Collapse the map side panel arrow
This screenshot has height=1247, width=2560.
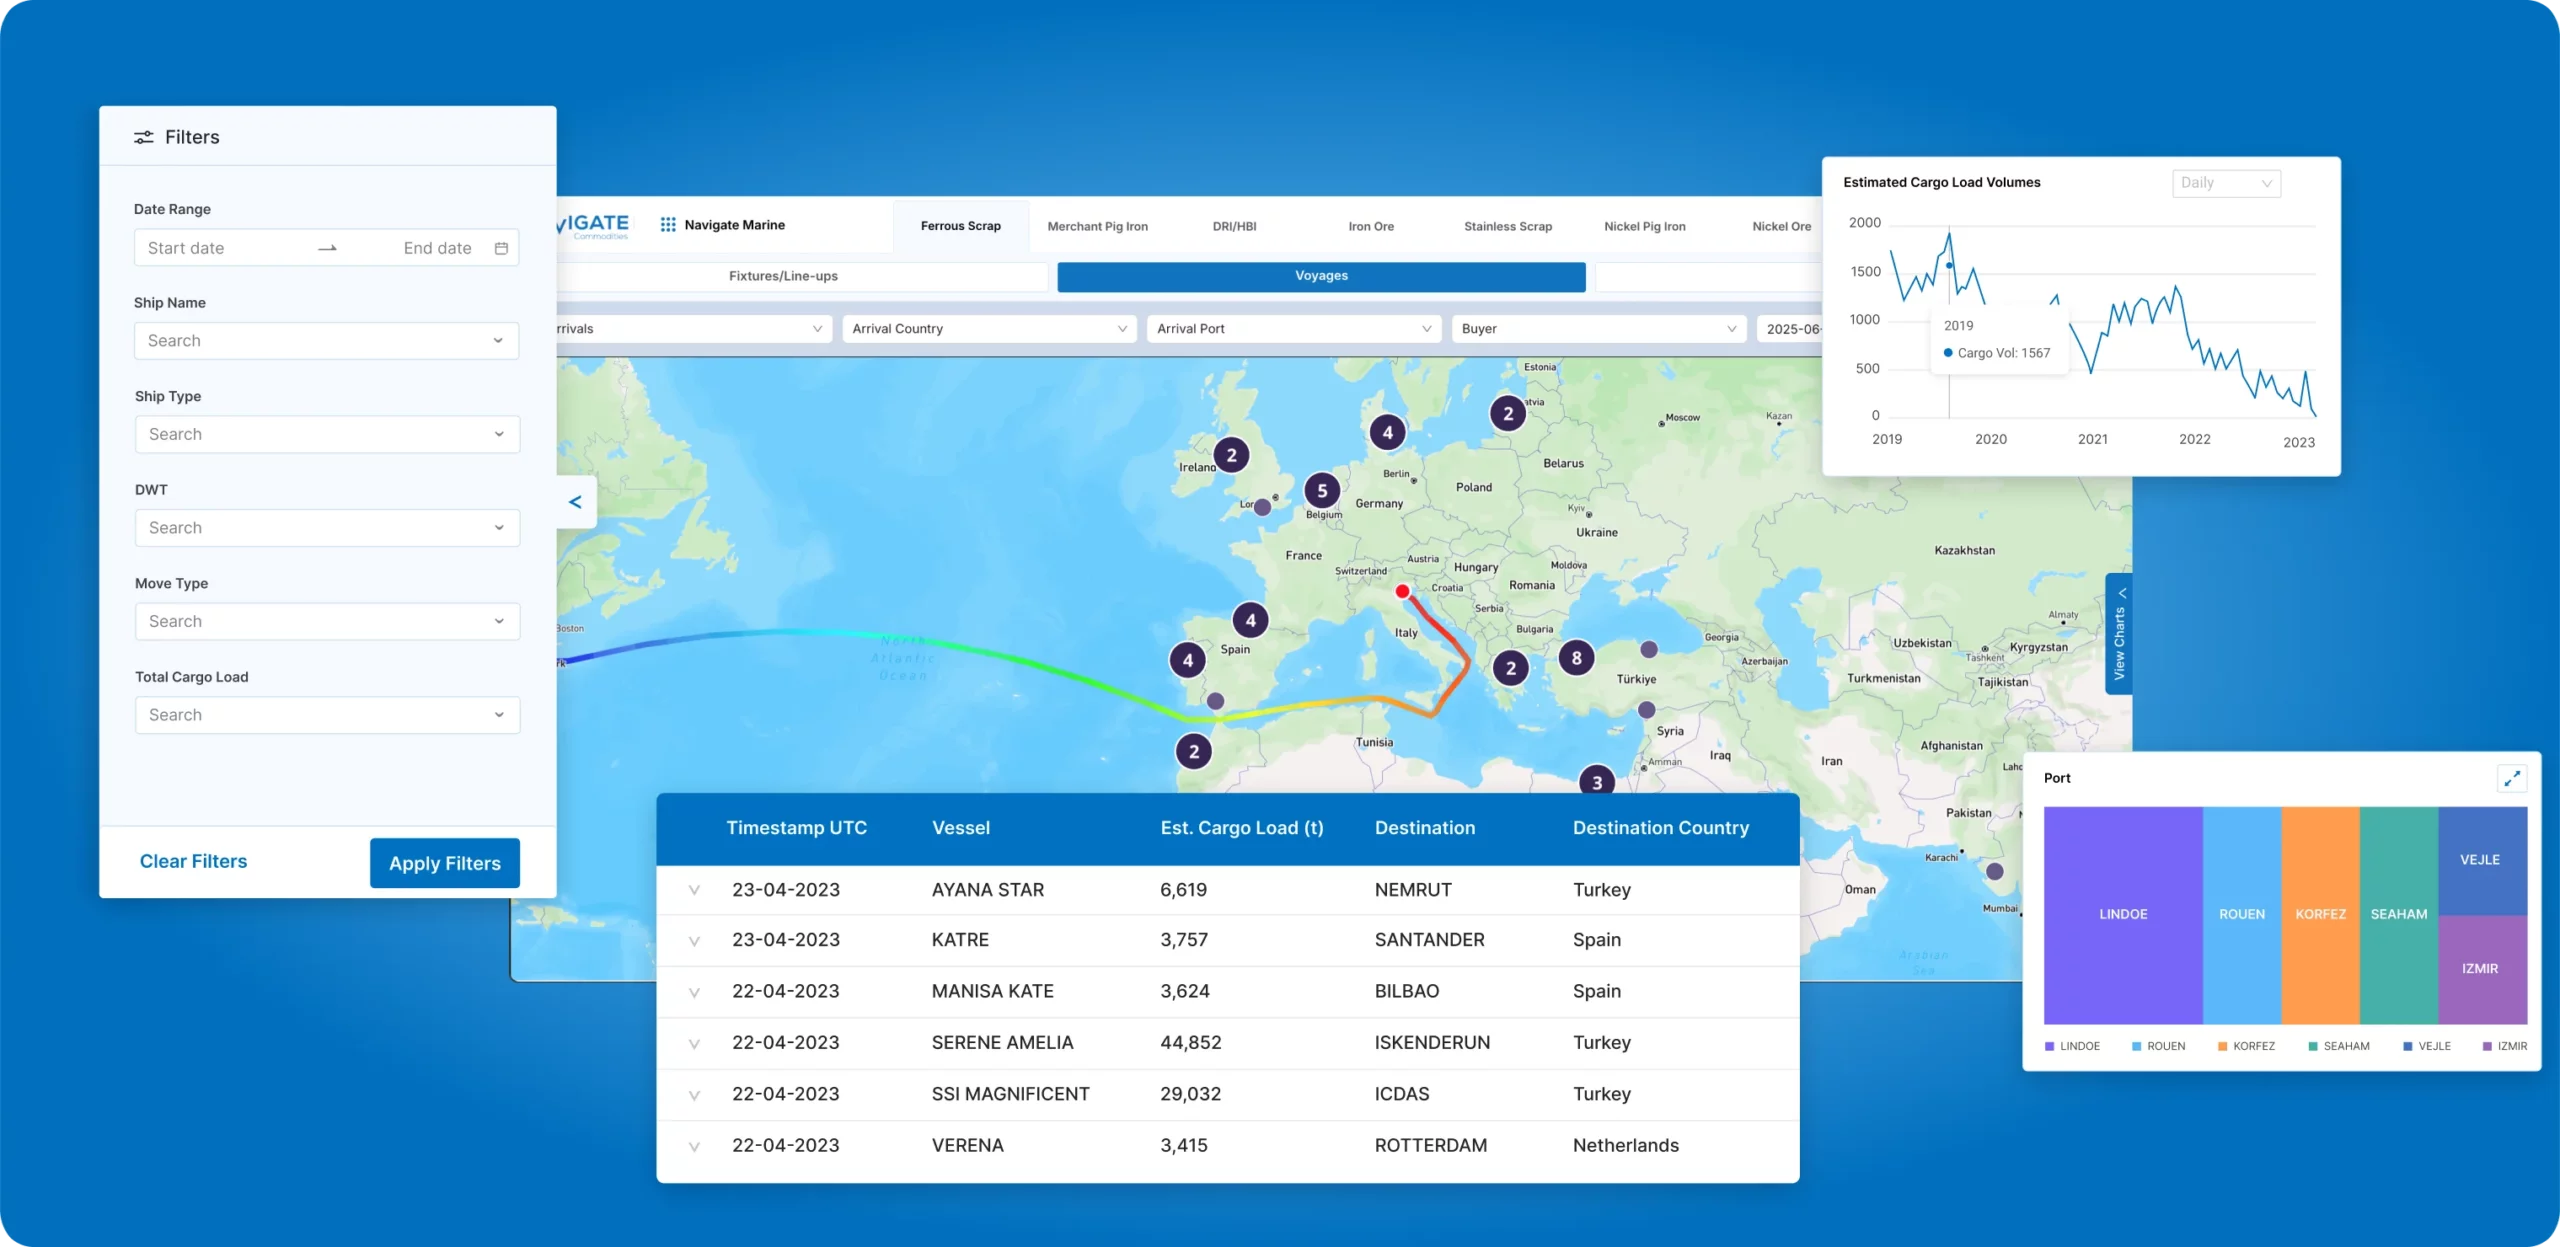pyautogui.click(x=575, y=502)
